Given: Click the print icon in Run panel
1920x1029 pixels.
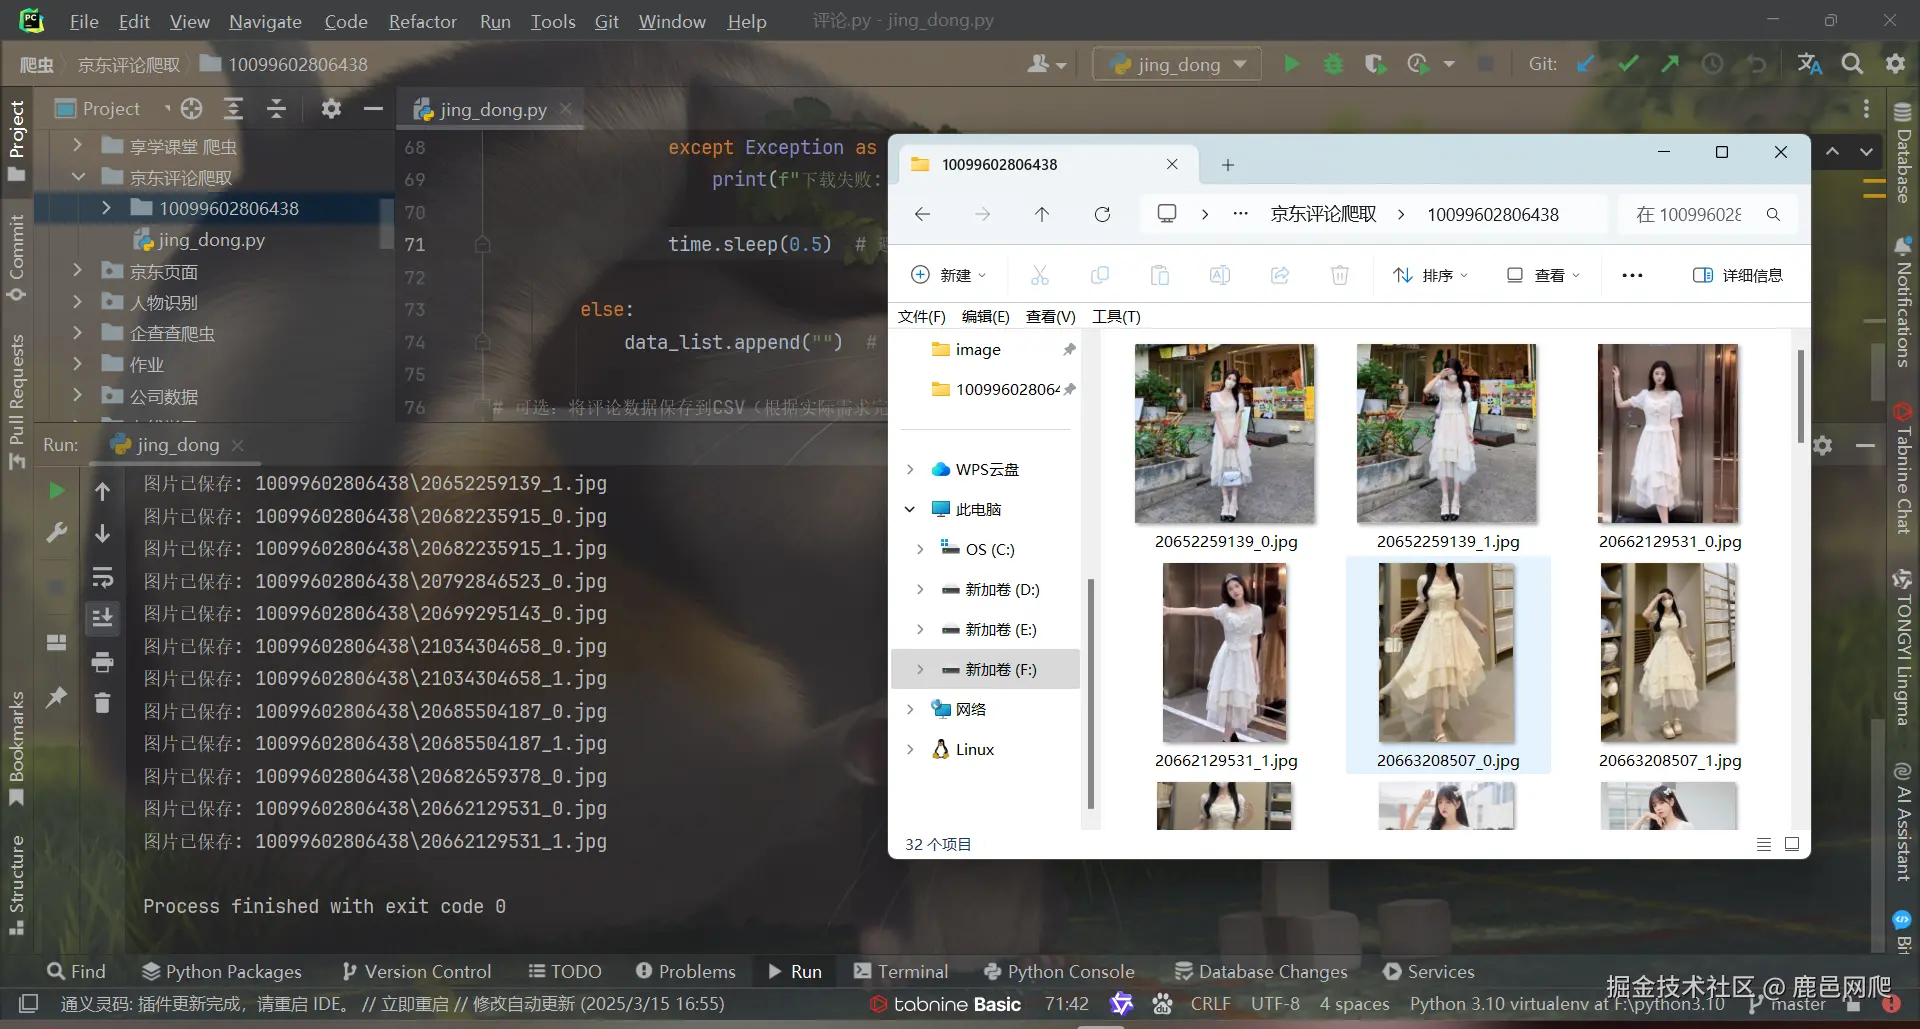Looking at the screenshot, I should pyautogui.click(x=102, y=661).
